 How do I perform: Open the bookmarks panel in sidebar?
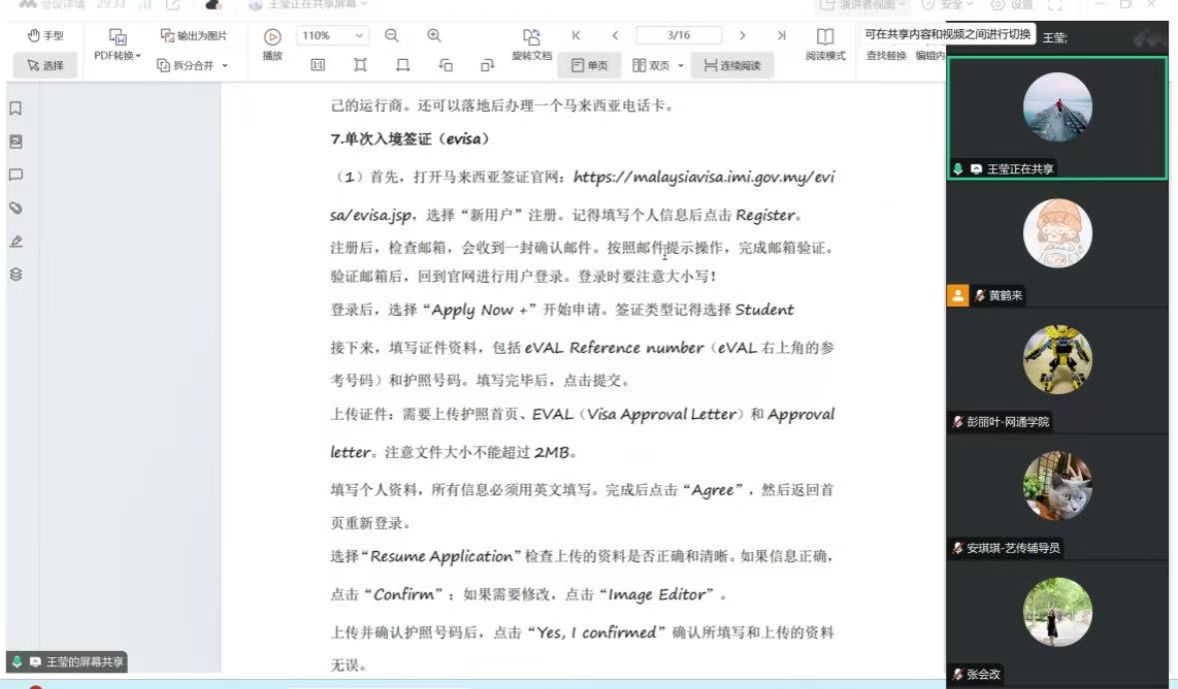[x=16, y=109]
